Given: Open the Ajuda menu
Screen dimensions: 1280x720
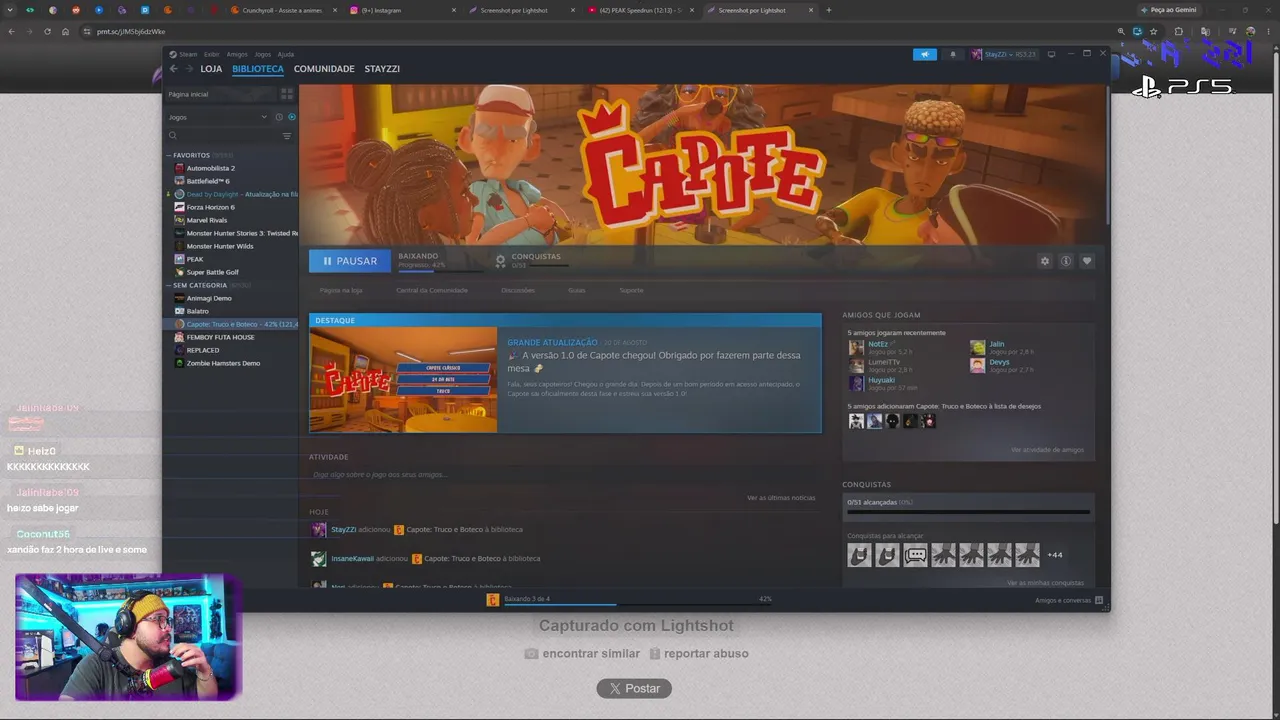Looking at the screenshot, I should click(286, 54).
